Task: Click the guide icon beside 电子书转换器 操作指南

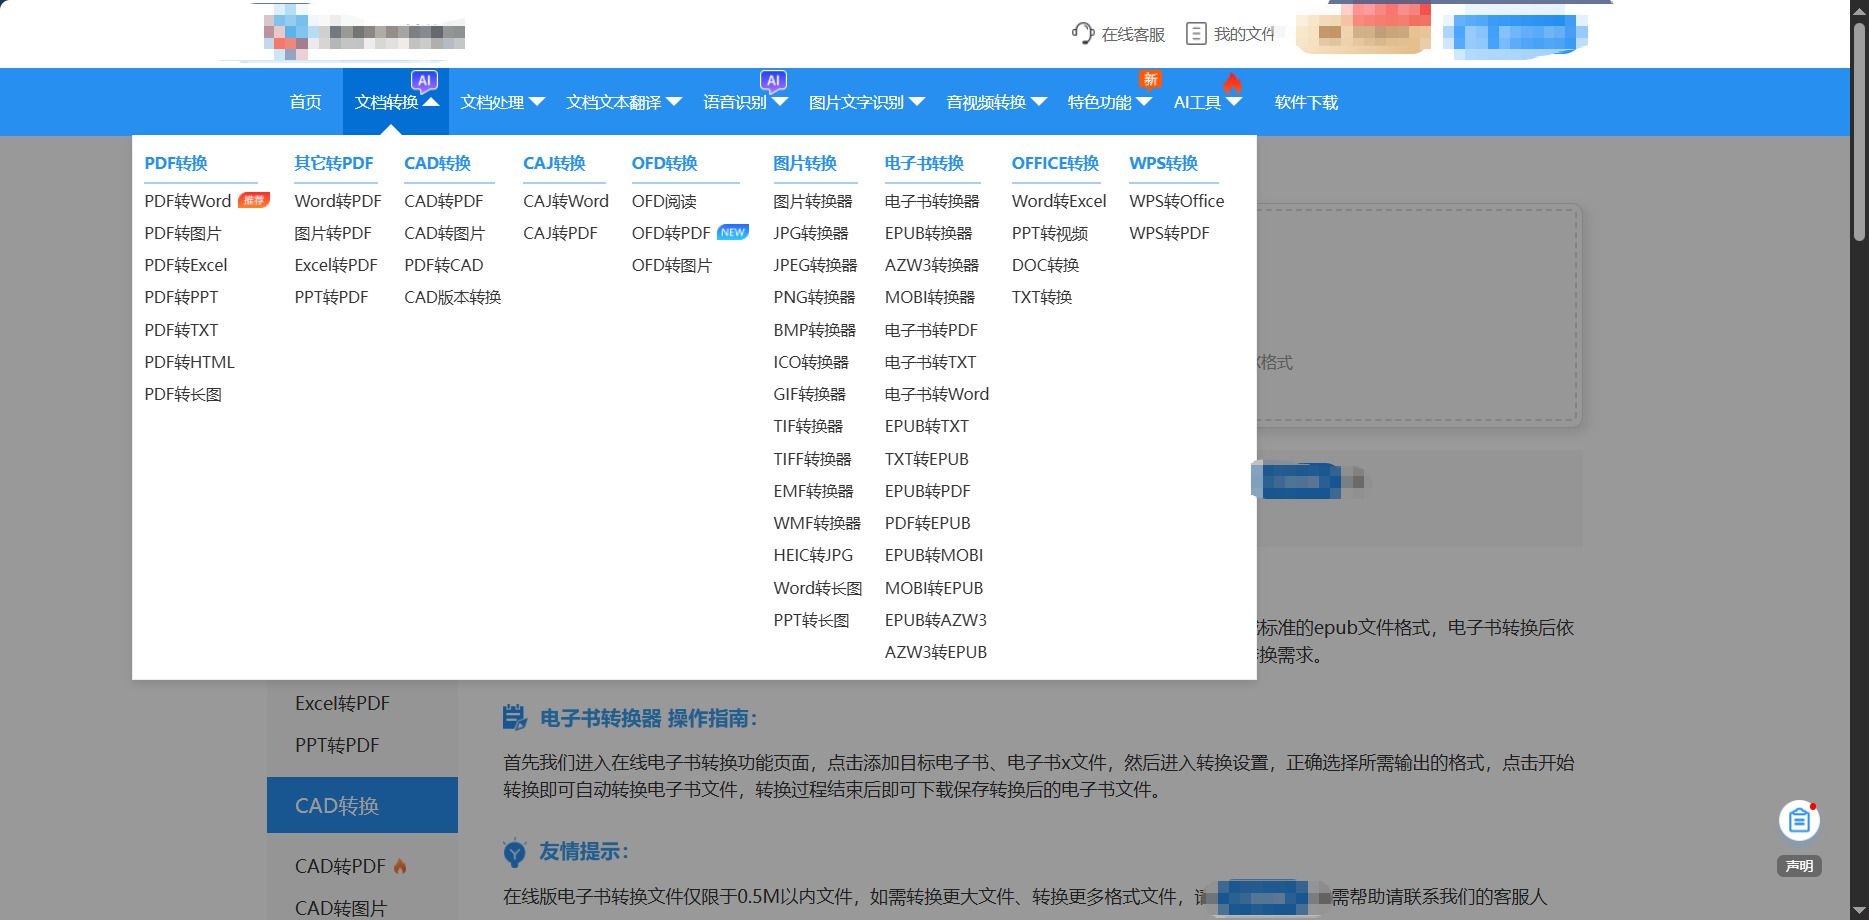Action: 514,718
